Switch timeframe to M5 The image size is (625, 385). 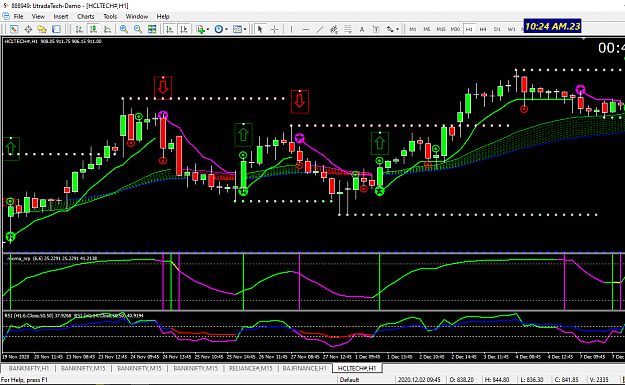pyautogui.click(x=426, y=29)
